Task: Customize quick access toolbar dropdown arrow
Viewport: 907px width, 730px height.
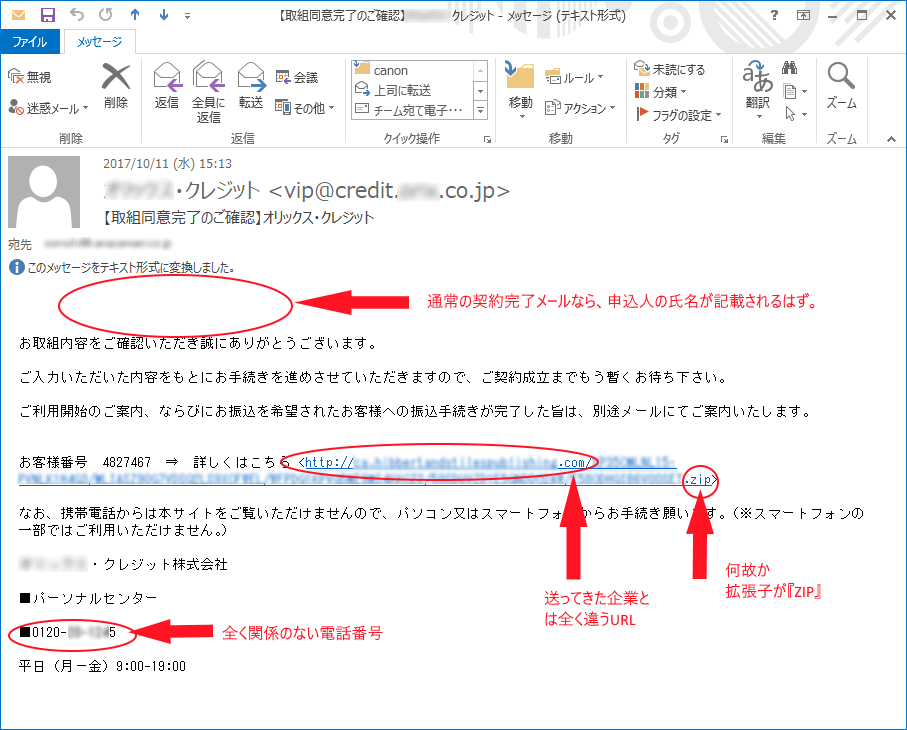Action: (x=187, y=16)
